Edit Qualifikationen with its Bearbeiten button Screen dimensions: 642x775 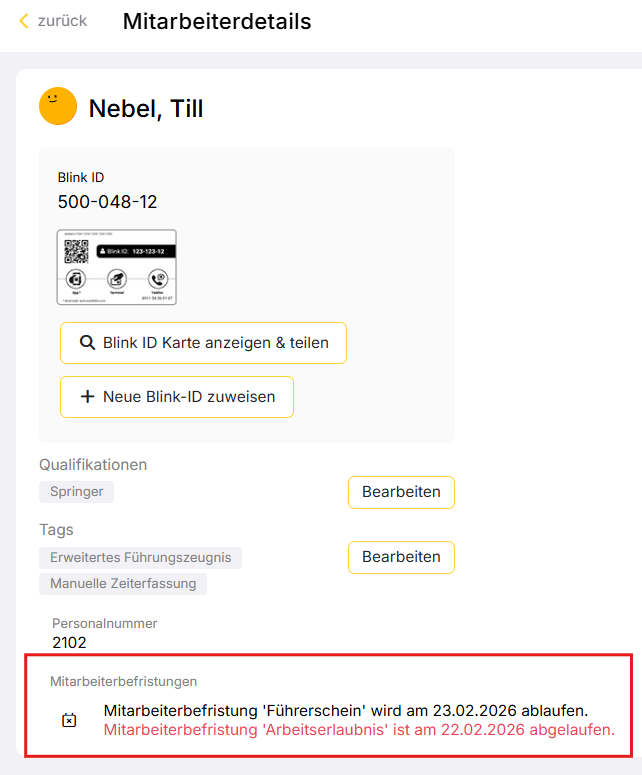click(401, 492)
